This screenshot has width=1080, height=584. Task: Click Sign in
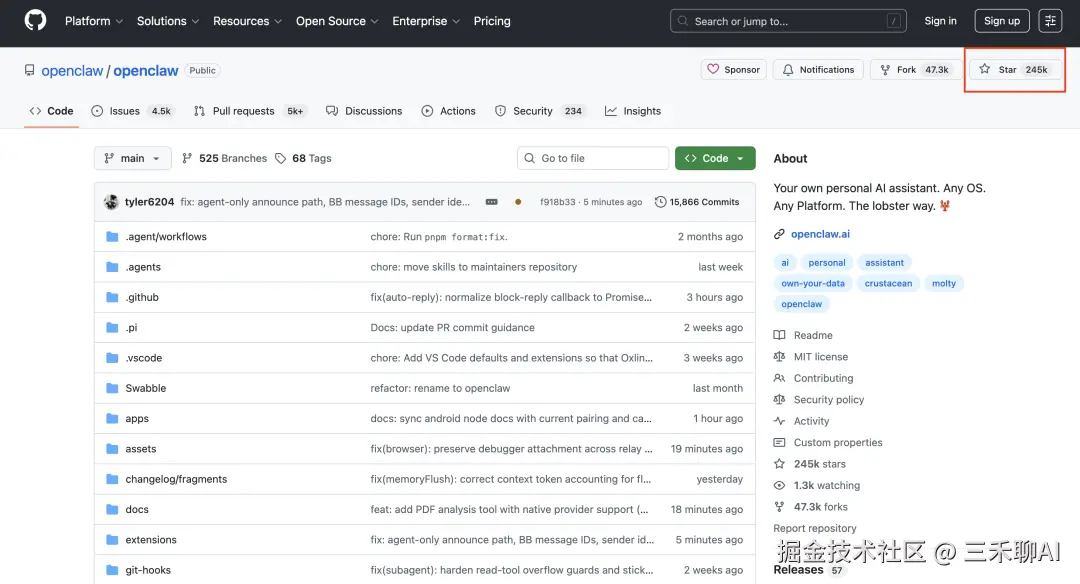[940, 21]
